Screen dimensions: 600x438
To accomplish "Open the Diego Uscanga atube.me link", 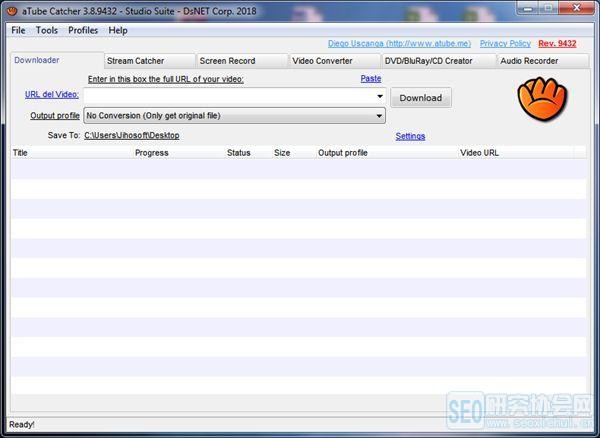I will (399, 43).
